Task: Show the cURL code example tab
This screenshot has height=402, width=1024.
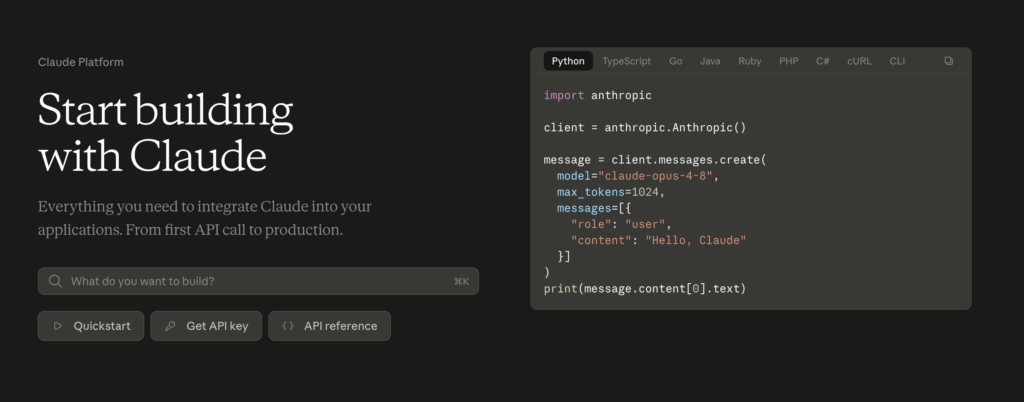Action: point(859,61)
